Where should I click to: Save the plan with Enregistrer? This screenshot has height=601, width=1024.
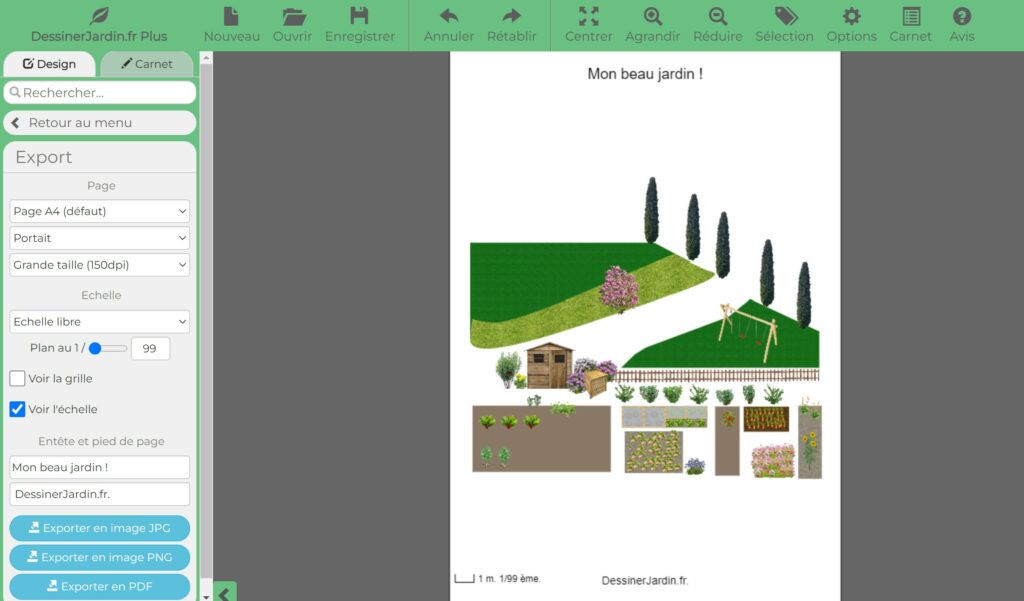pyautogui.click(x=360, y=25)
